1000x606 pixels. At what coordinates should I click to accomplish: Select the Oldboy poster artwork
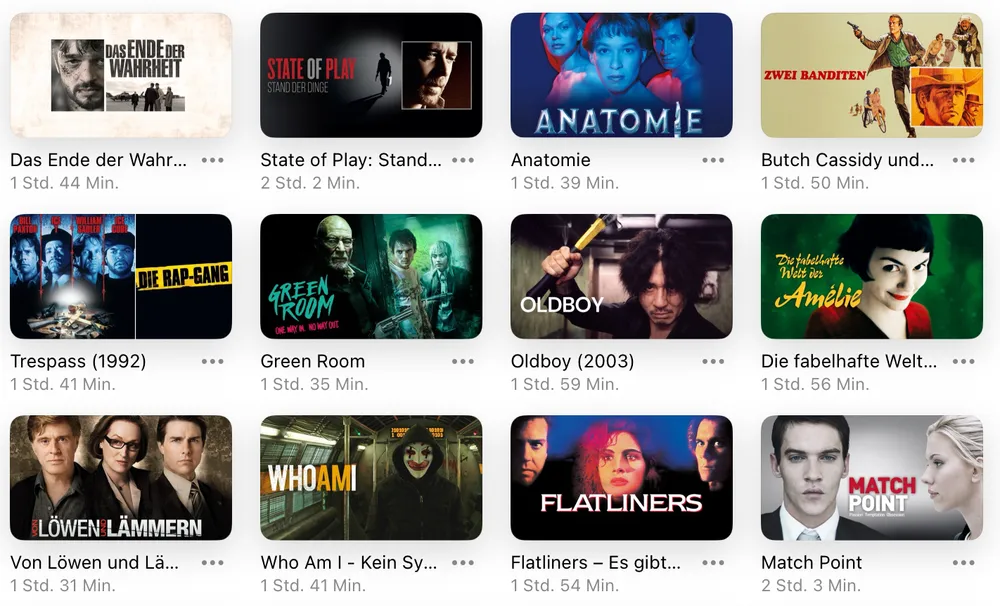(x=621, y=276)
